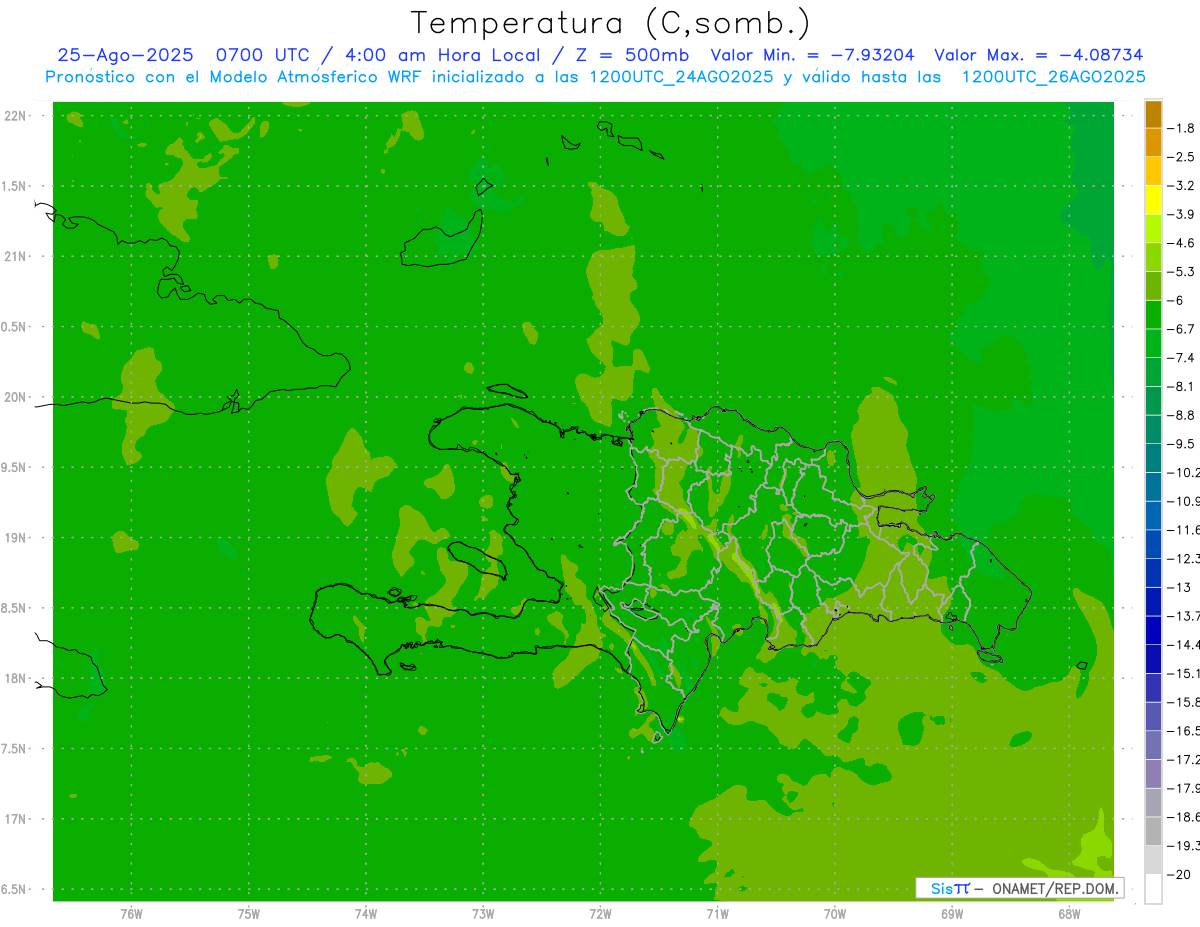Click the "-15.8" legend value

coord(1184,702)
